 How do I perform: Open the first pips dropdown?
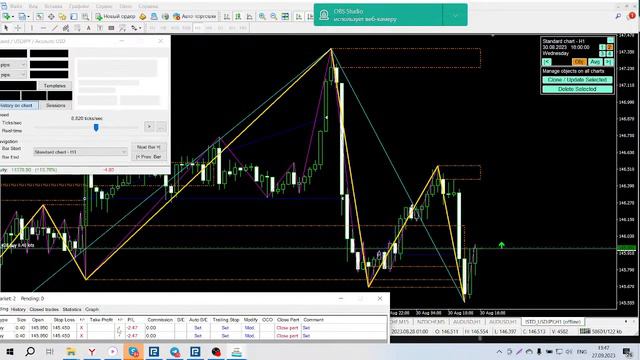[13, 65]
